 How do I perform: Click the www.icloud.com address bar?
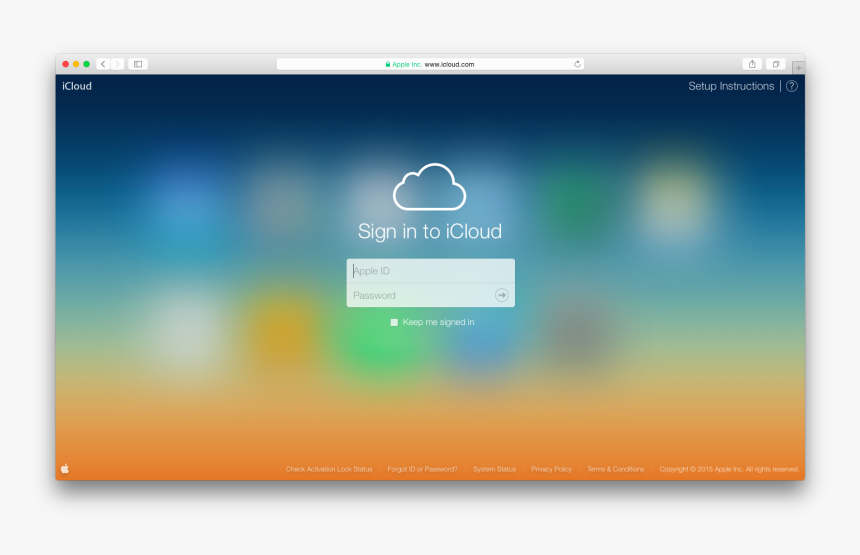(x=430, y=64)
